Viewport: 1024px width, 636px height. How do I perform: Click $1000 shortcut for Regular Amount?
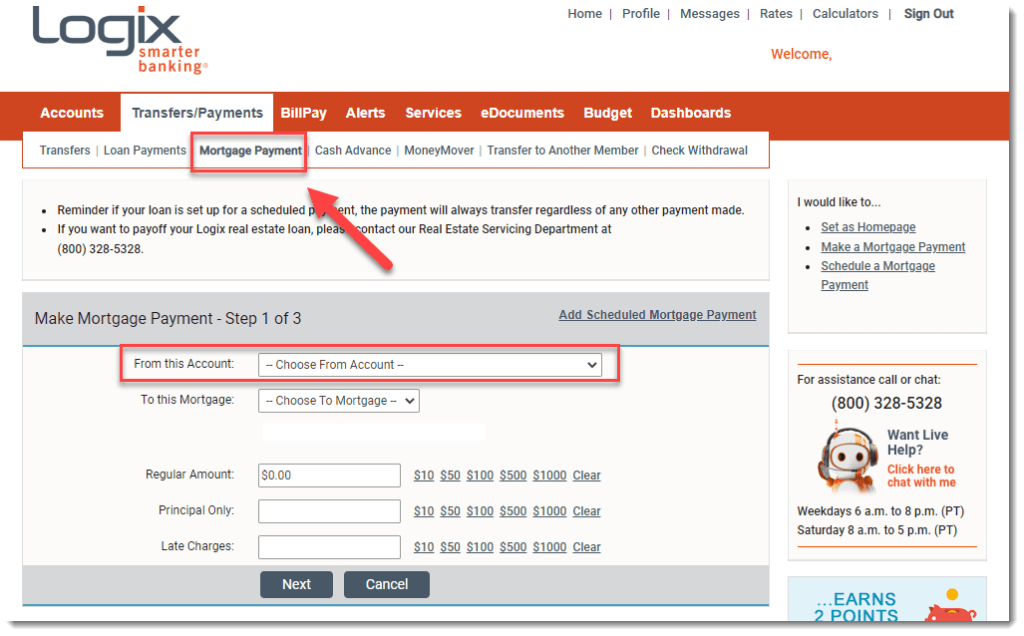coord(549,475)
